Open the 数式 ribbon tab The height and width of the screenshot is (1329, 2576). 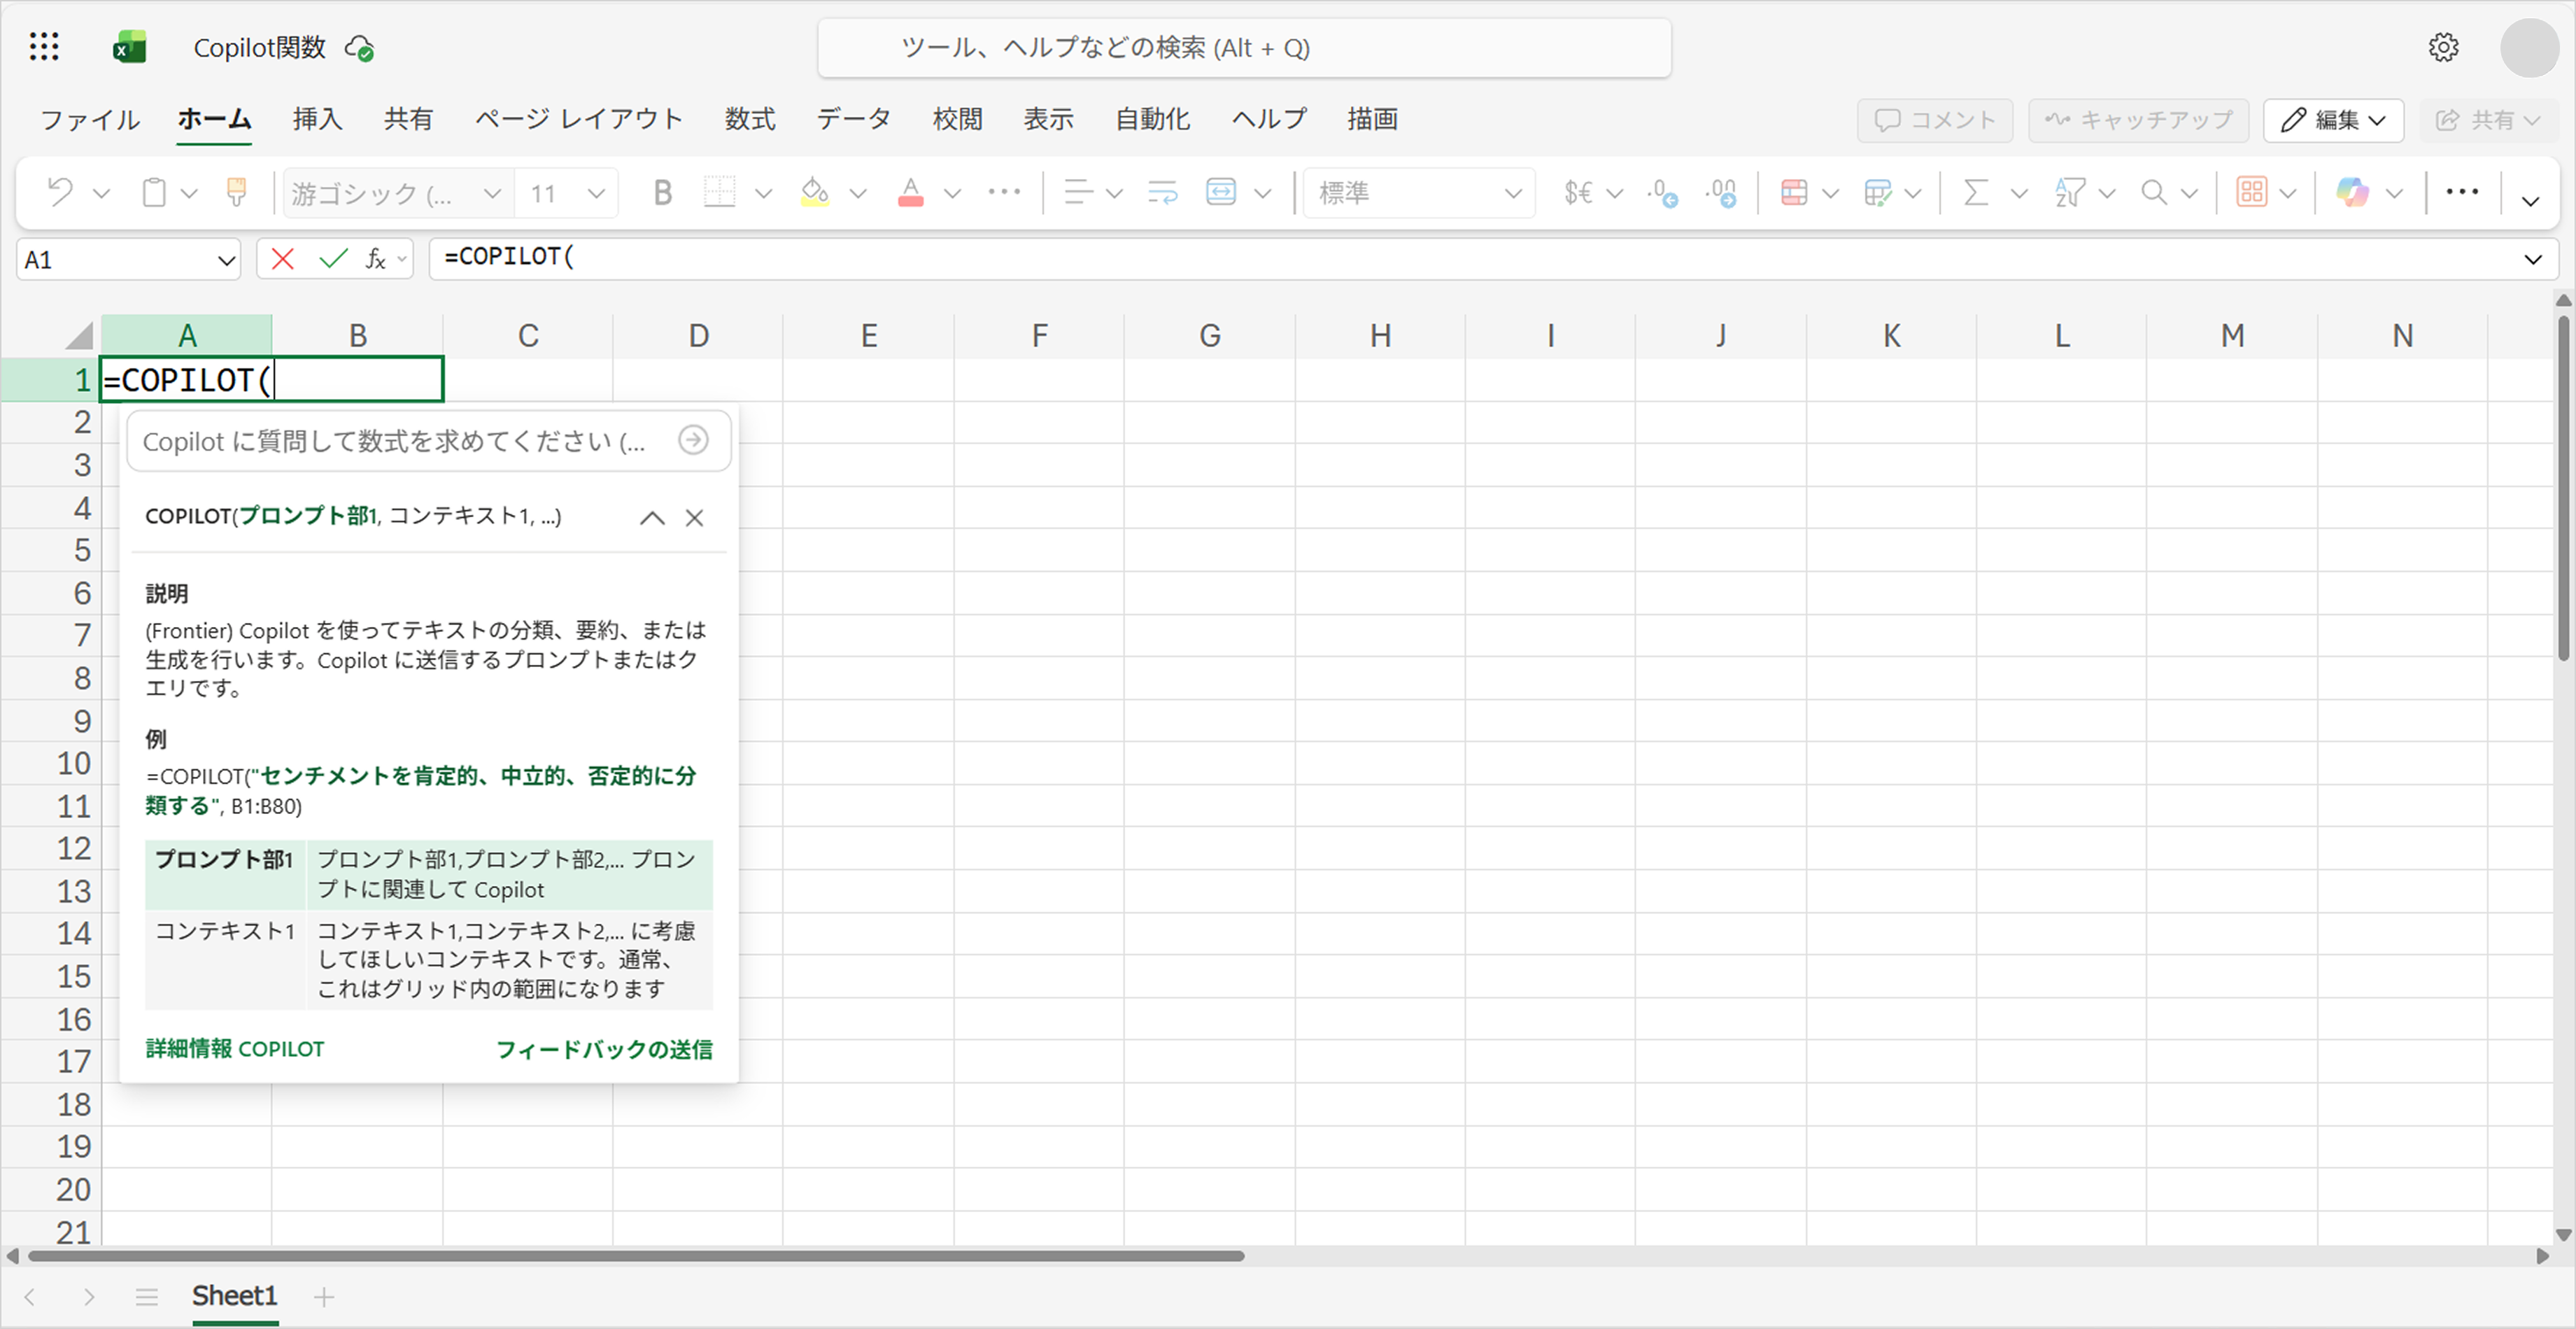[x=749, y=119]
